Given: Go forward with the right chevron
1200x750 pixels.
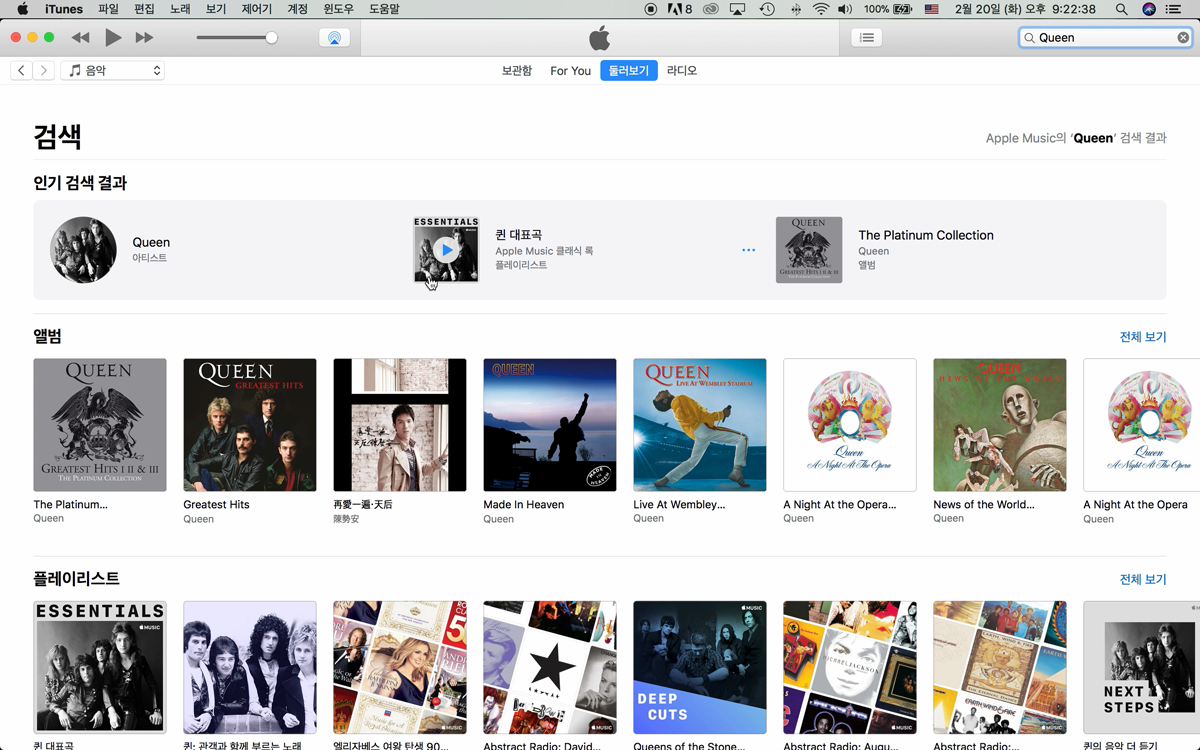Looking at the screenshot, I should click(43, 71).
